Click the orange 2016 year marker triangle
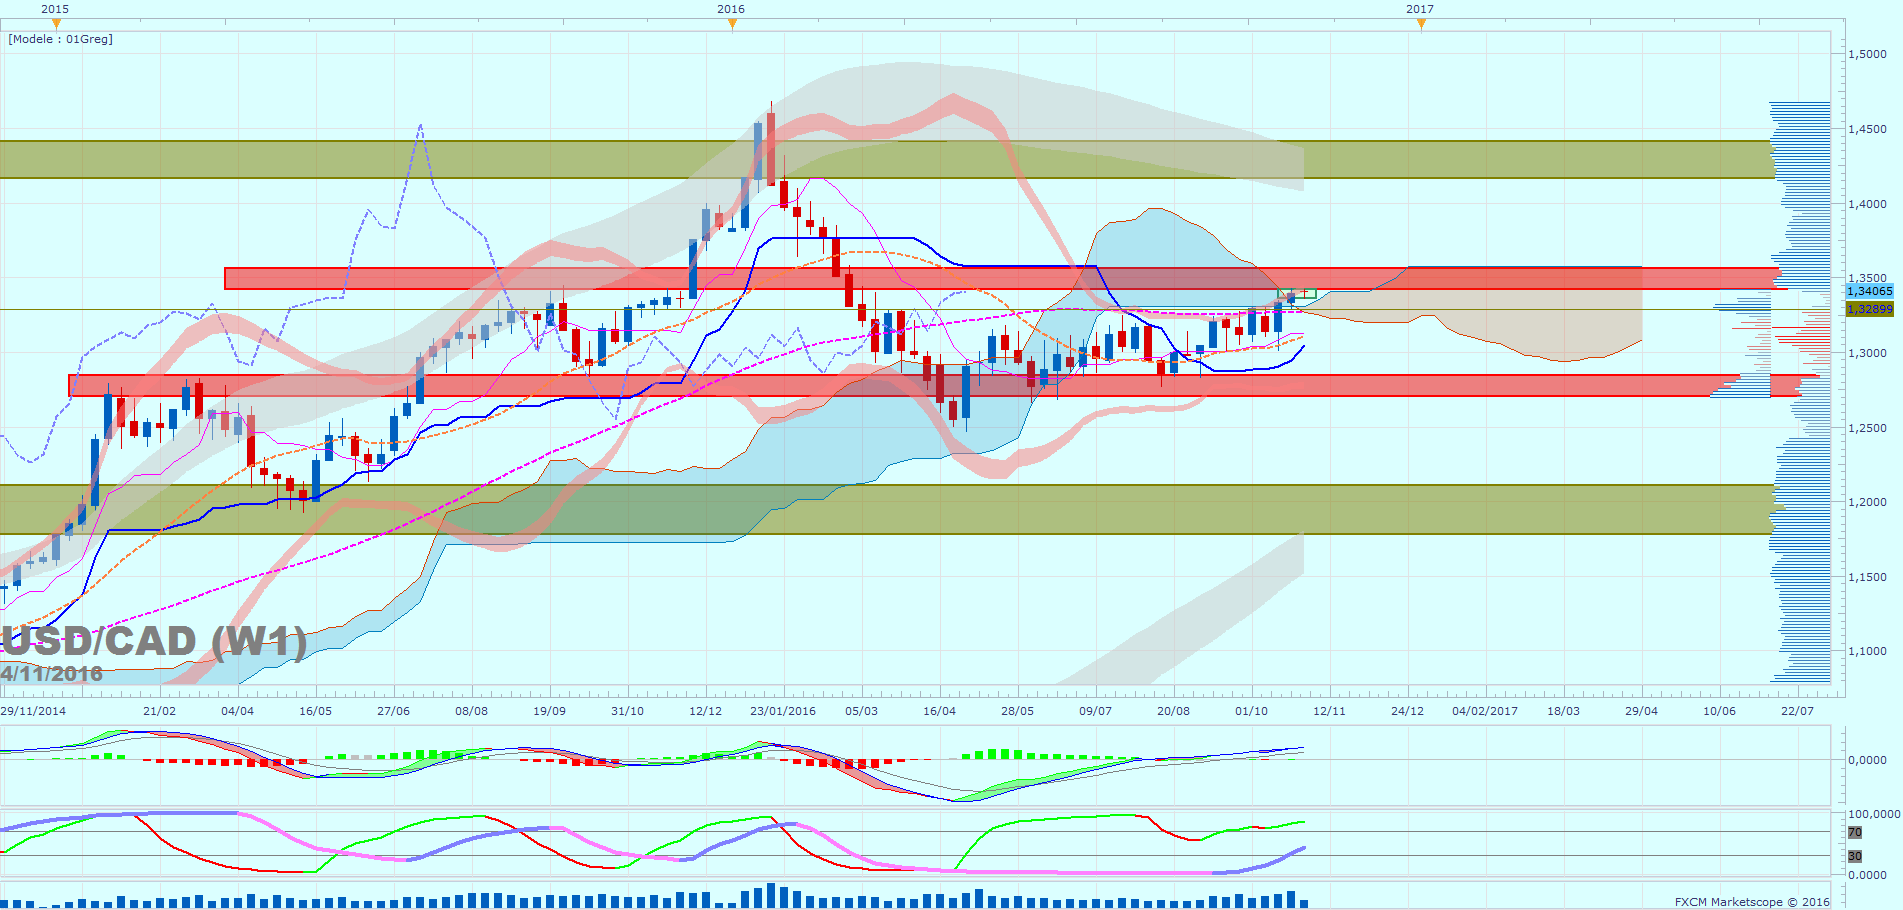 732,24
